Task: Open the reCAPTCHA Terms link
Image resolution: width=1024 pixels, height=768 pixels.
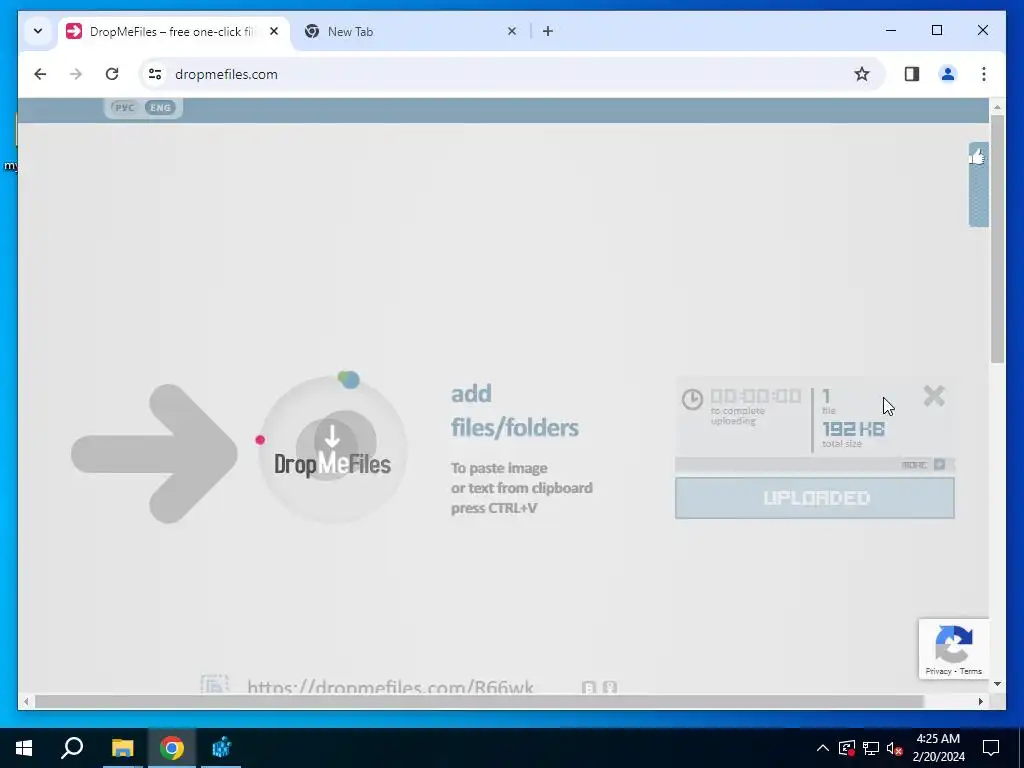Action: (x=970, y=671)
